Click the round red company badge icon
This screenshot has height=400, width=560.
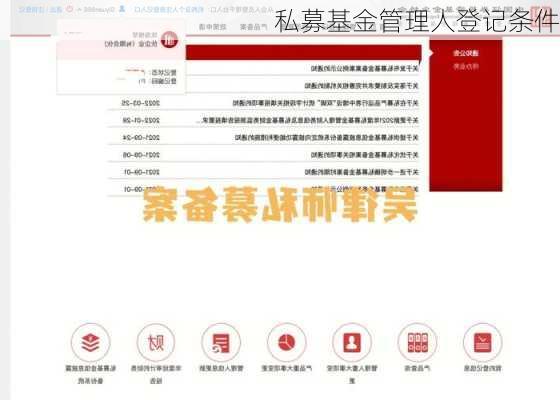(169, 40)
